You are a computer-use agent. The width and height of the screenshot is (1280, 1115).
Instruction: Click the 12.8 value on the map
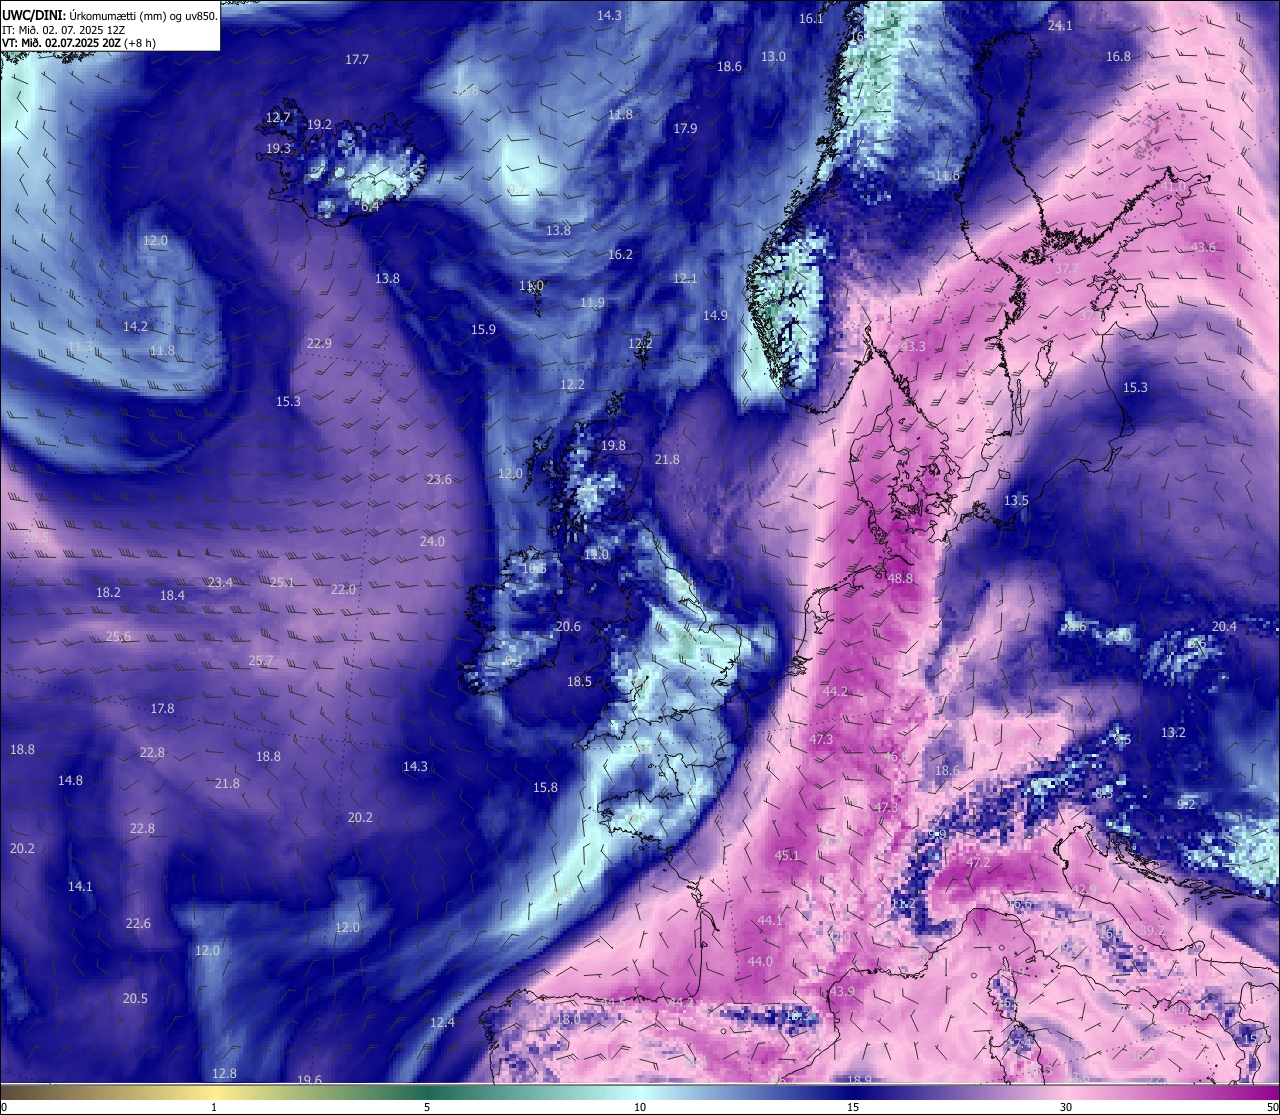[x=224, y=1074]
